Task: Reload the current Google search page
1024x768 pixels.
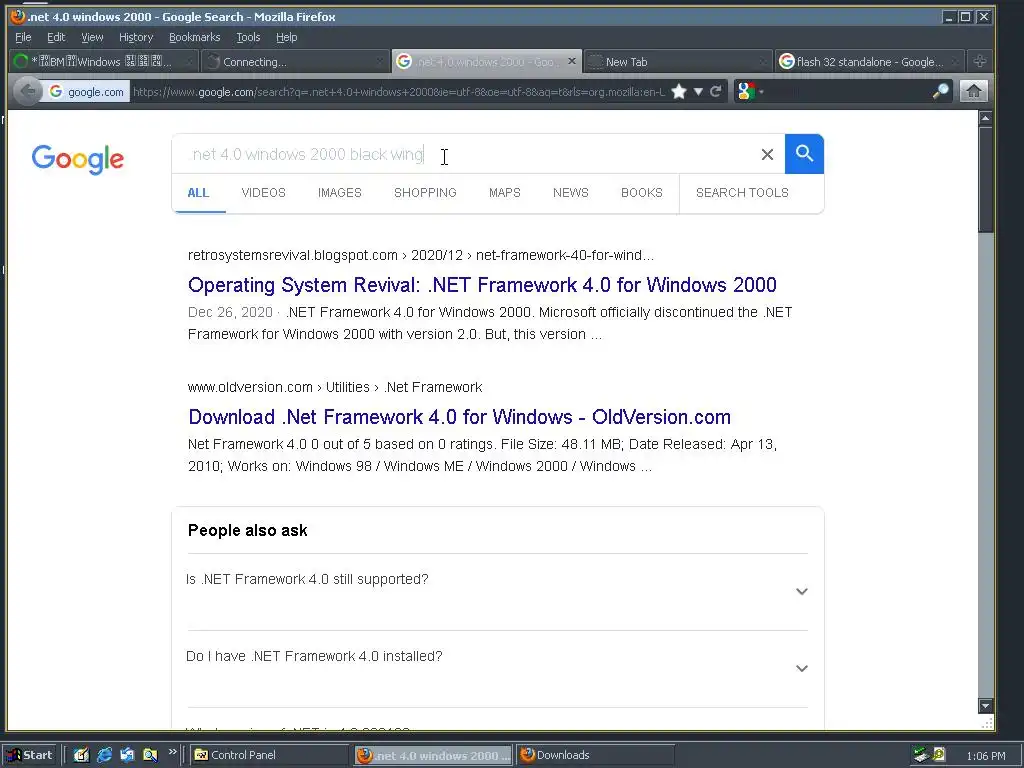Action: click(716, 91)
